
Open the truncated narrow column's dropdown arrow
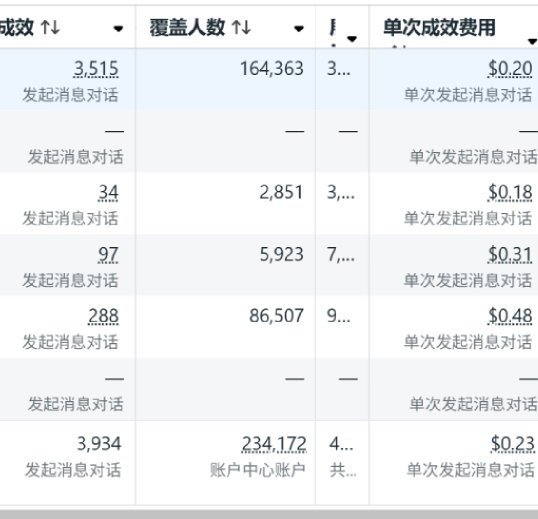pyautogui.click(x=352, y=38)
